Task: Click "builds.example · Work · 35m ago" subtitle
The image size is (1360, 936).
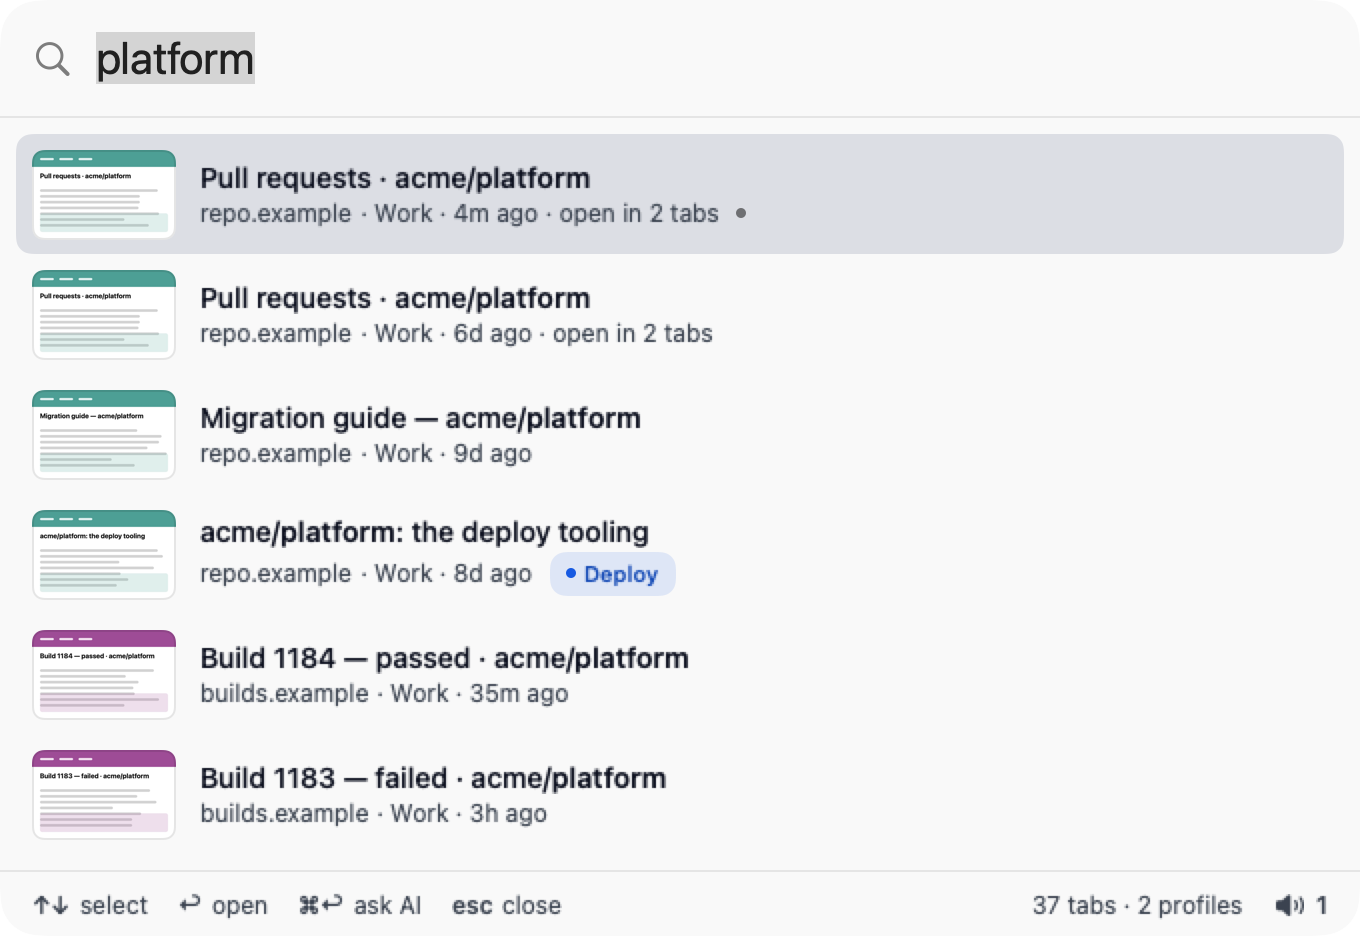Action: click(x=384, y=694)
